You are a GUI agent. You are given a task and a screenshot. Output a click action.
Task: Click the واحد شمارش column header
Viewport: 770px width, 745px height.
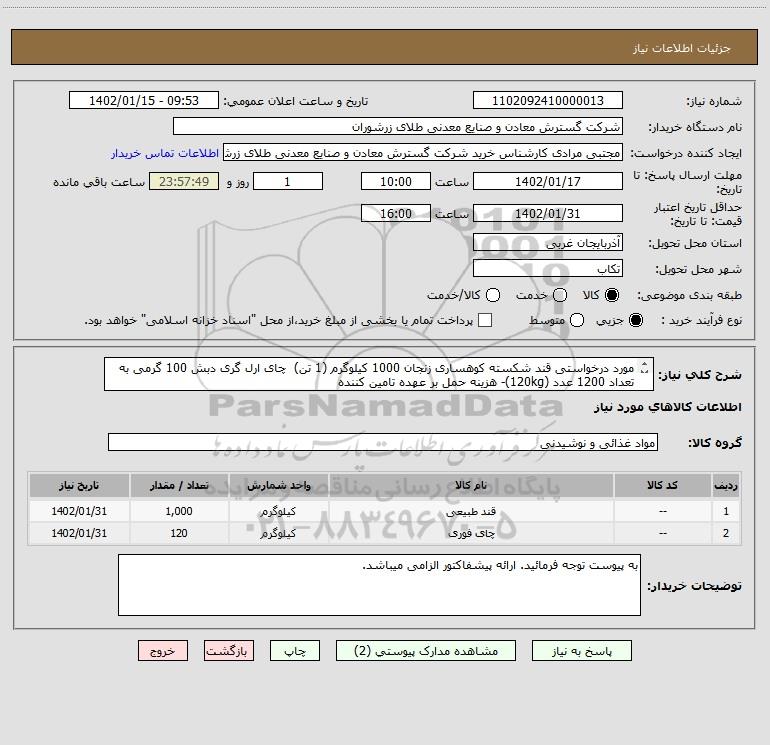278,486
